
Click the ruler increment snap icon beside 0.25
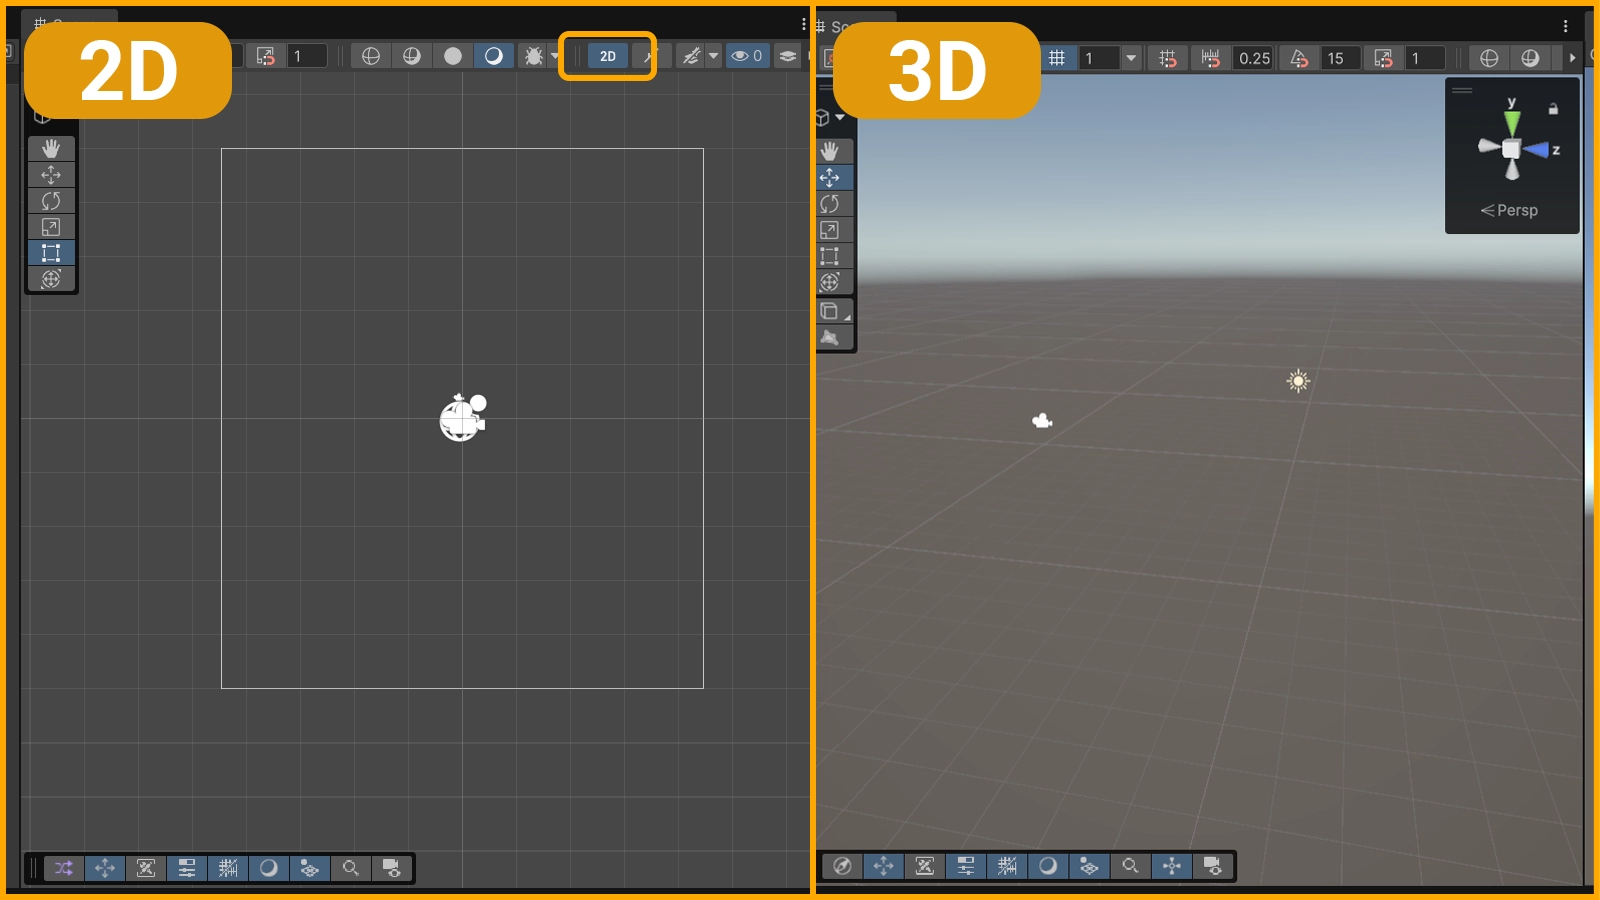(1211, 58)
